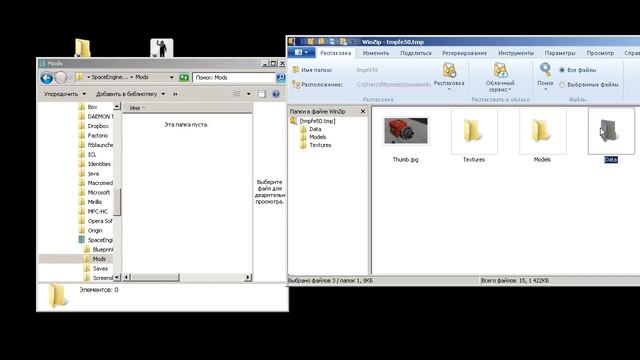The height and width of the screenshot is (360, 640).
Task: Switch to the Параметры ribbon tab
Action: click(560, 53)
